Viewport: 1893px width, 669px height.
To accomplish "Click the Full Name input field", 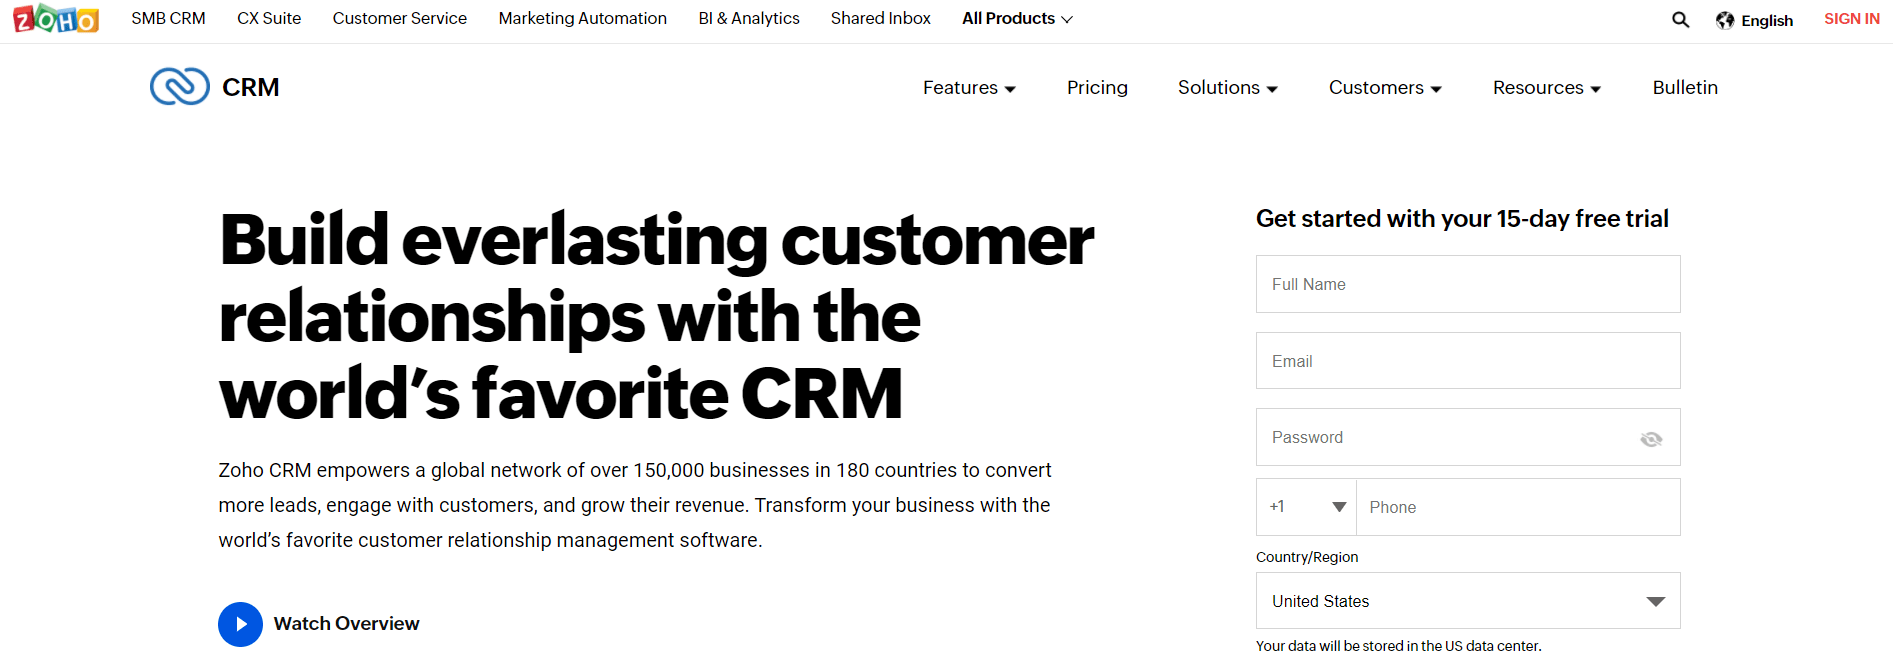I will tap(1467, 284).
